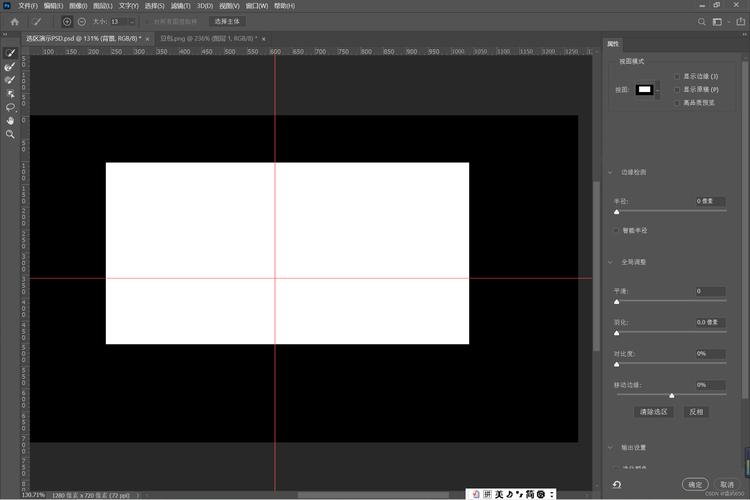Open the 选择(S) menu
The image size is (750, 500).
[154, 6]
